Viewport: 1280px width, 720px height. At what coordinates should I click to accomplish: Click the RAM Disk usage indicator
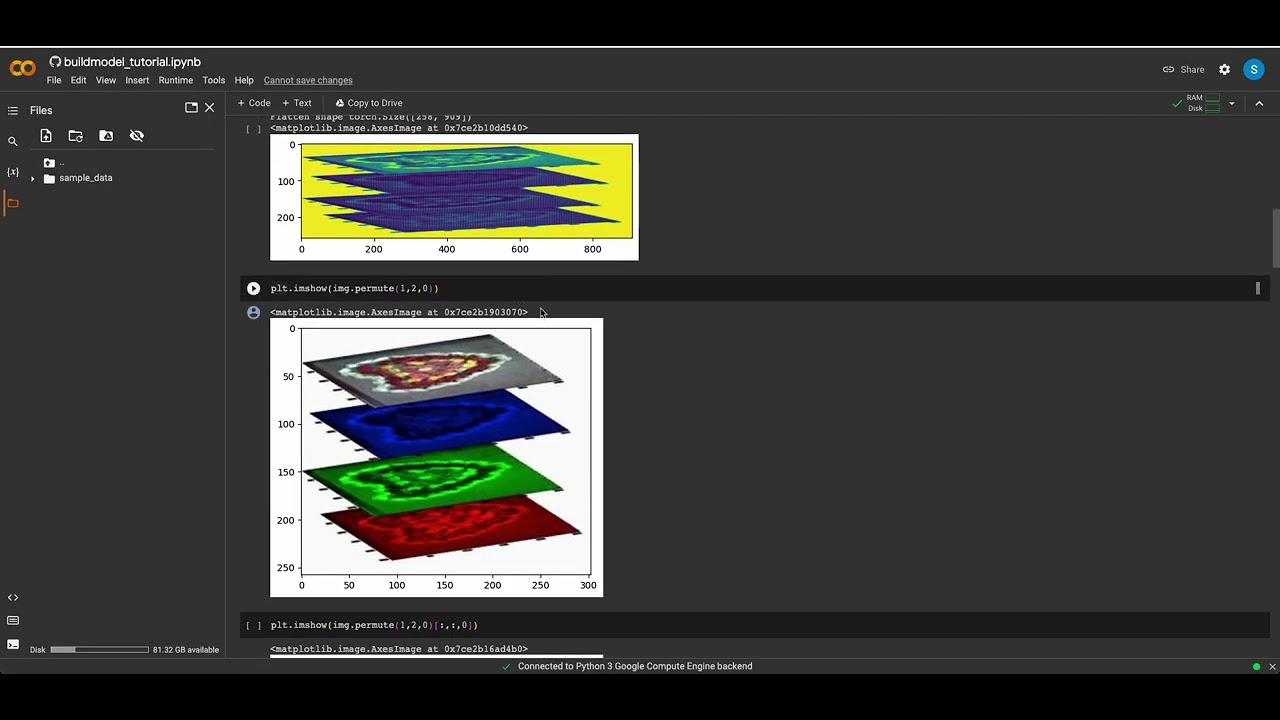point(1204,103)
